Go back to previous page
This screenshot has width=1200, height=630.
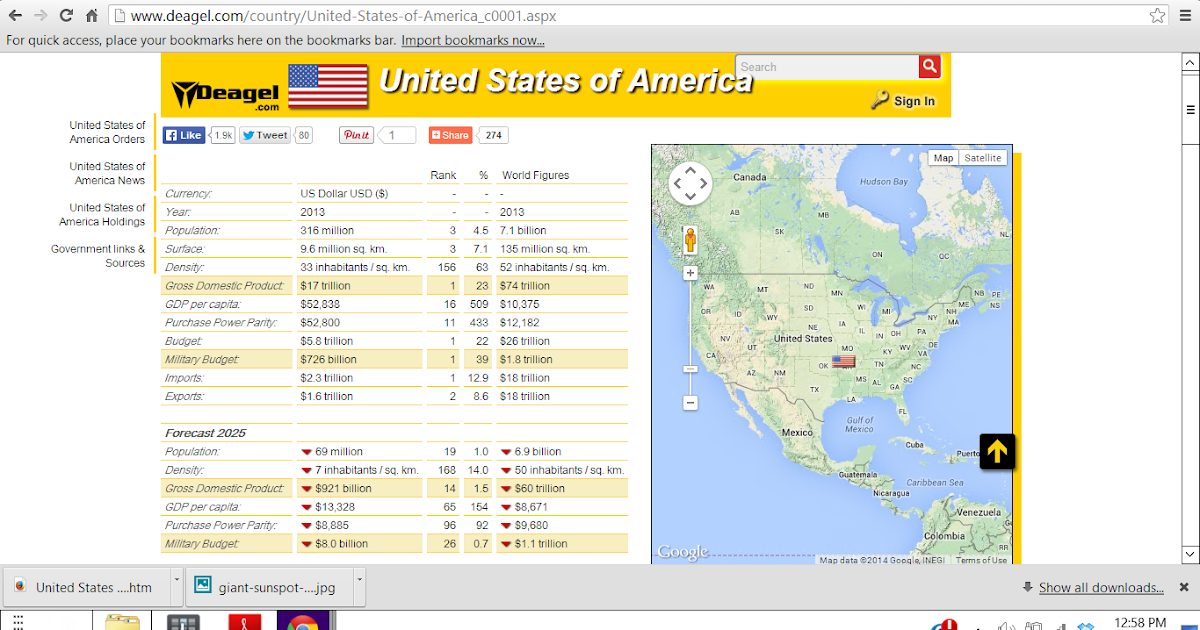[16, 16]
